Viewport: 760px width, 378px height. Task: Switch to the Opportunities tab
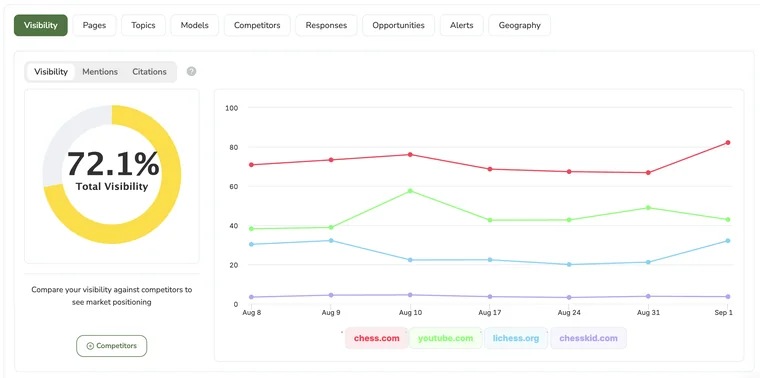[398, 25]
